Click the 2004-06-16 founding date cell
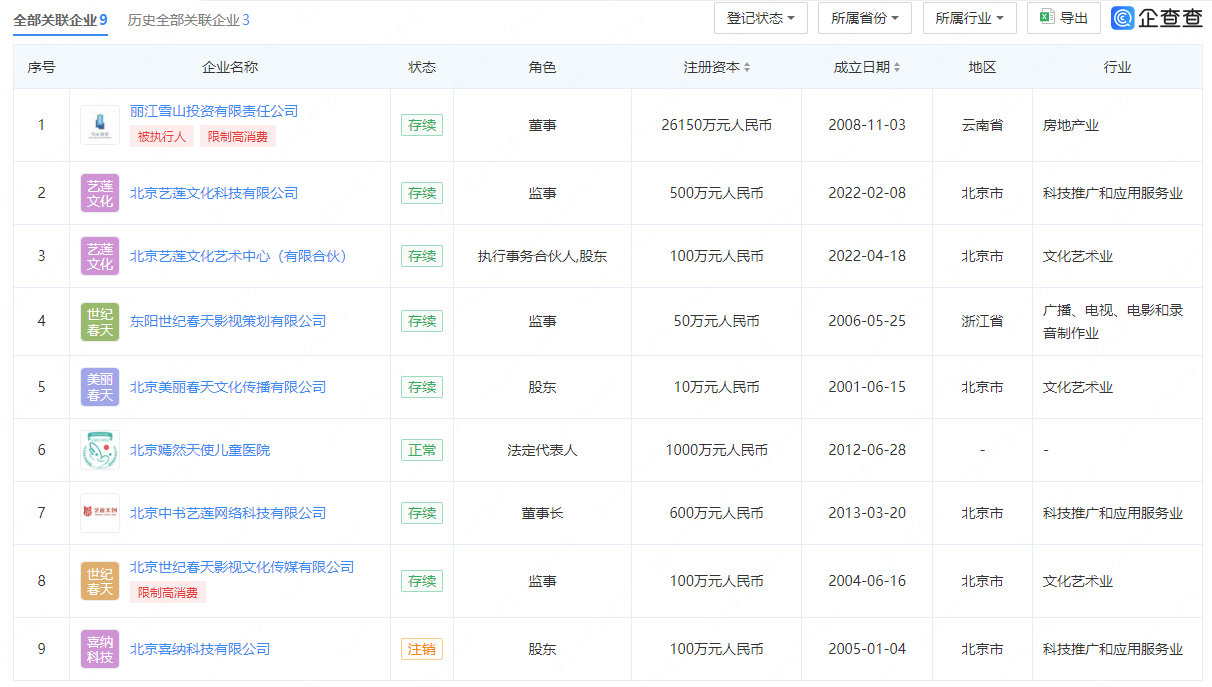The height and width of the screenshot is (687, 1212). [867, 581]
